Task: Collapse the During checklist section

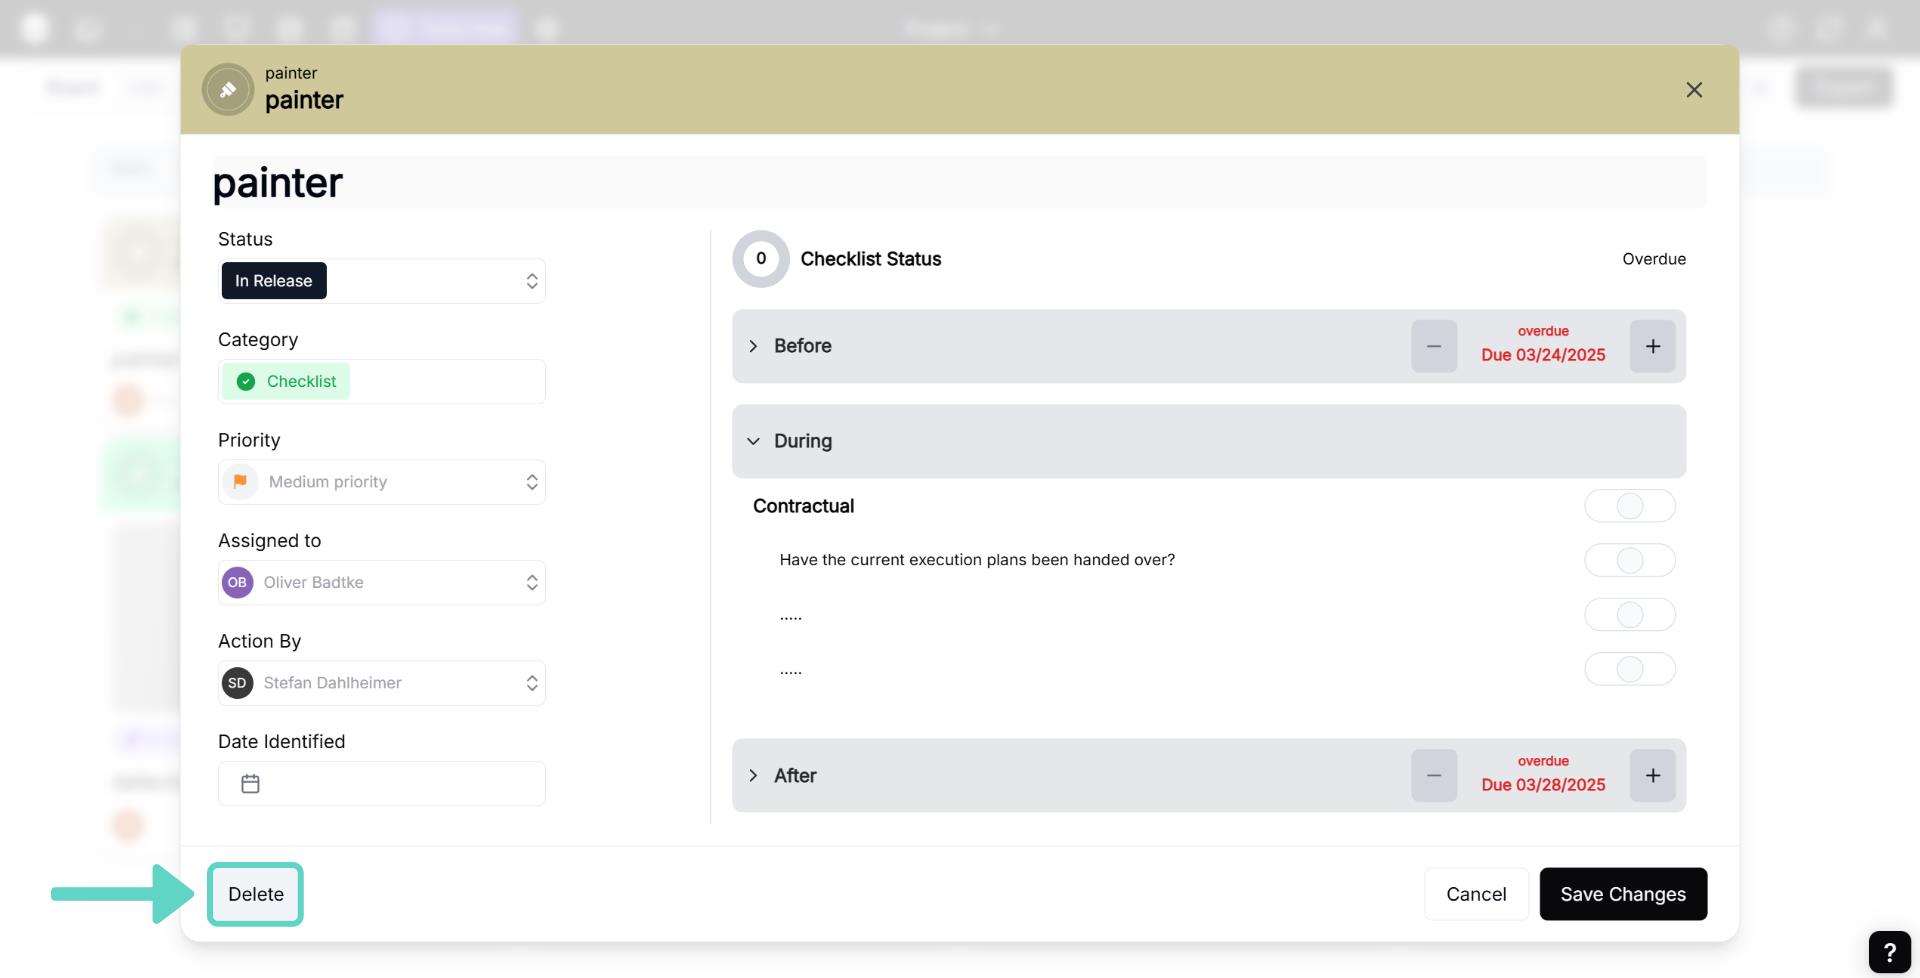Action: tap(754, 441)
